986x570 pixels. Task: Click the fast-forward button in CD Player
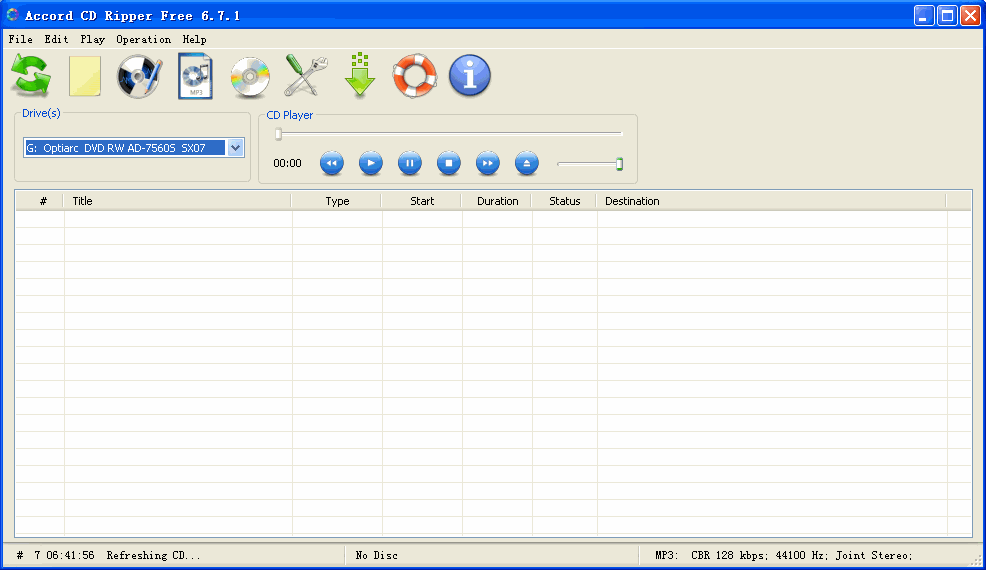coord(487,163)
